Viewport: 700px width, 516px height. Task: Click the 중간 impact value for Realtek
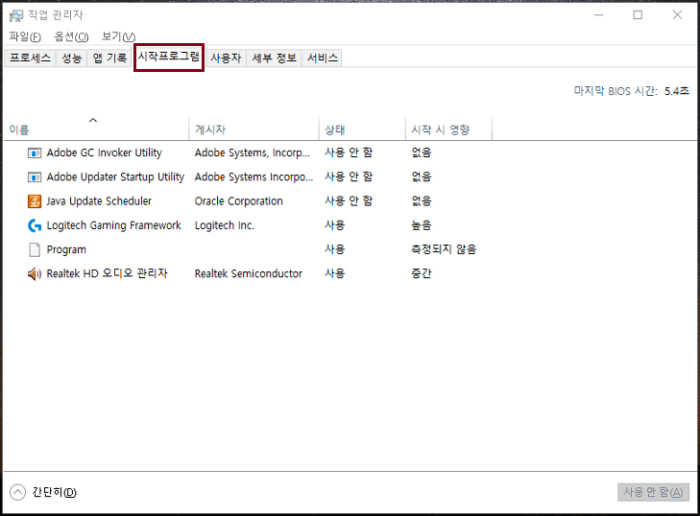[421, 274]
